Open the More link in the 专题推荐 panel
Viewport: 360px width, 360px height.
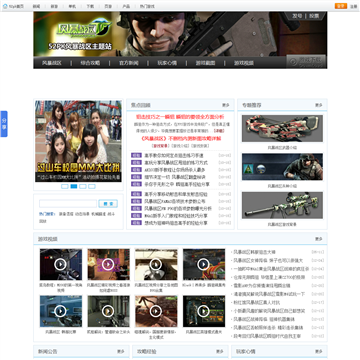(319, 105)
